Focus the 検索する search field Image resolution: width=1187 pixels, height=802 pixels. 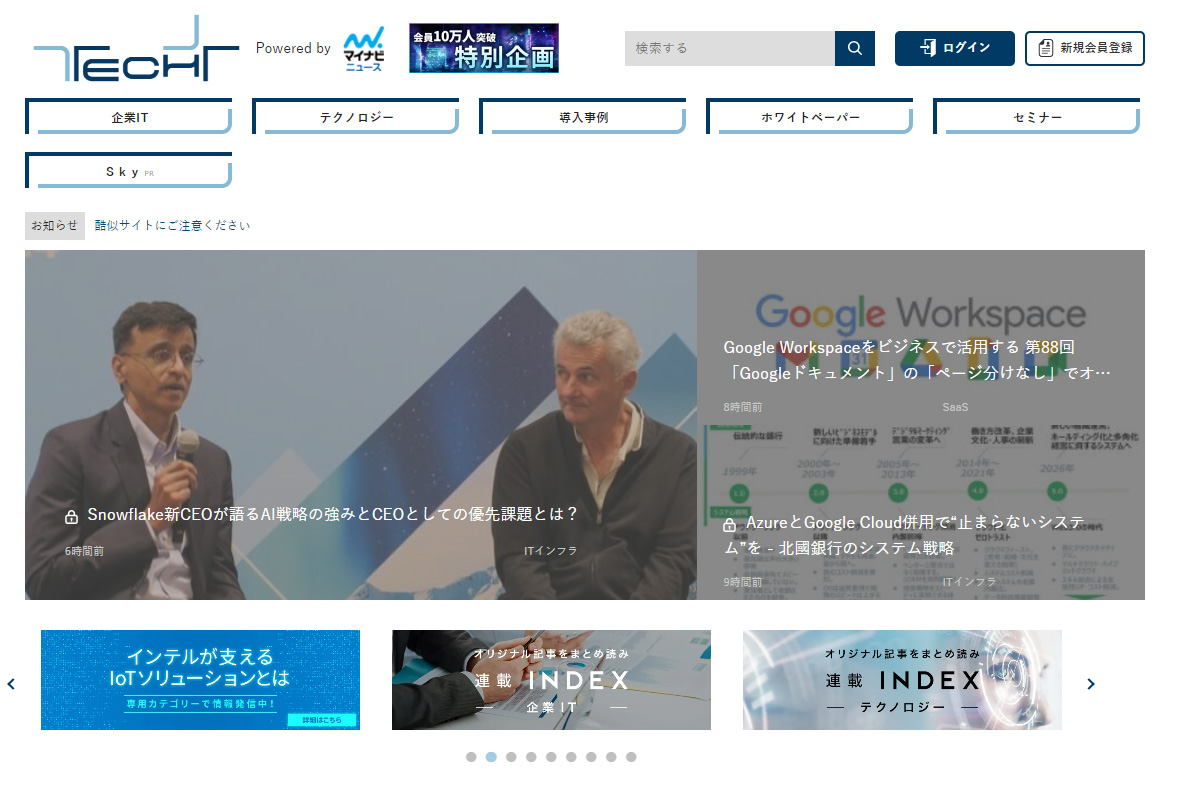730,48
